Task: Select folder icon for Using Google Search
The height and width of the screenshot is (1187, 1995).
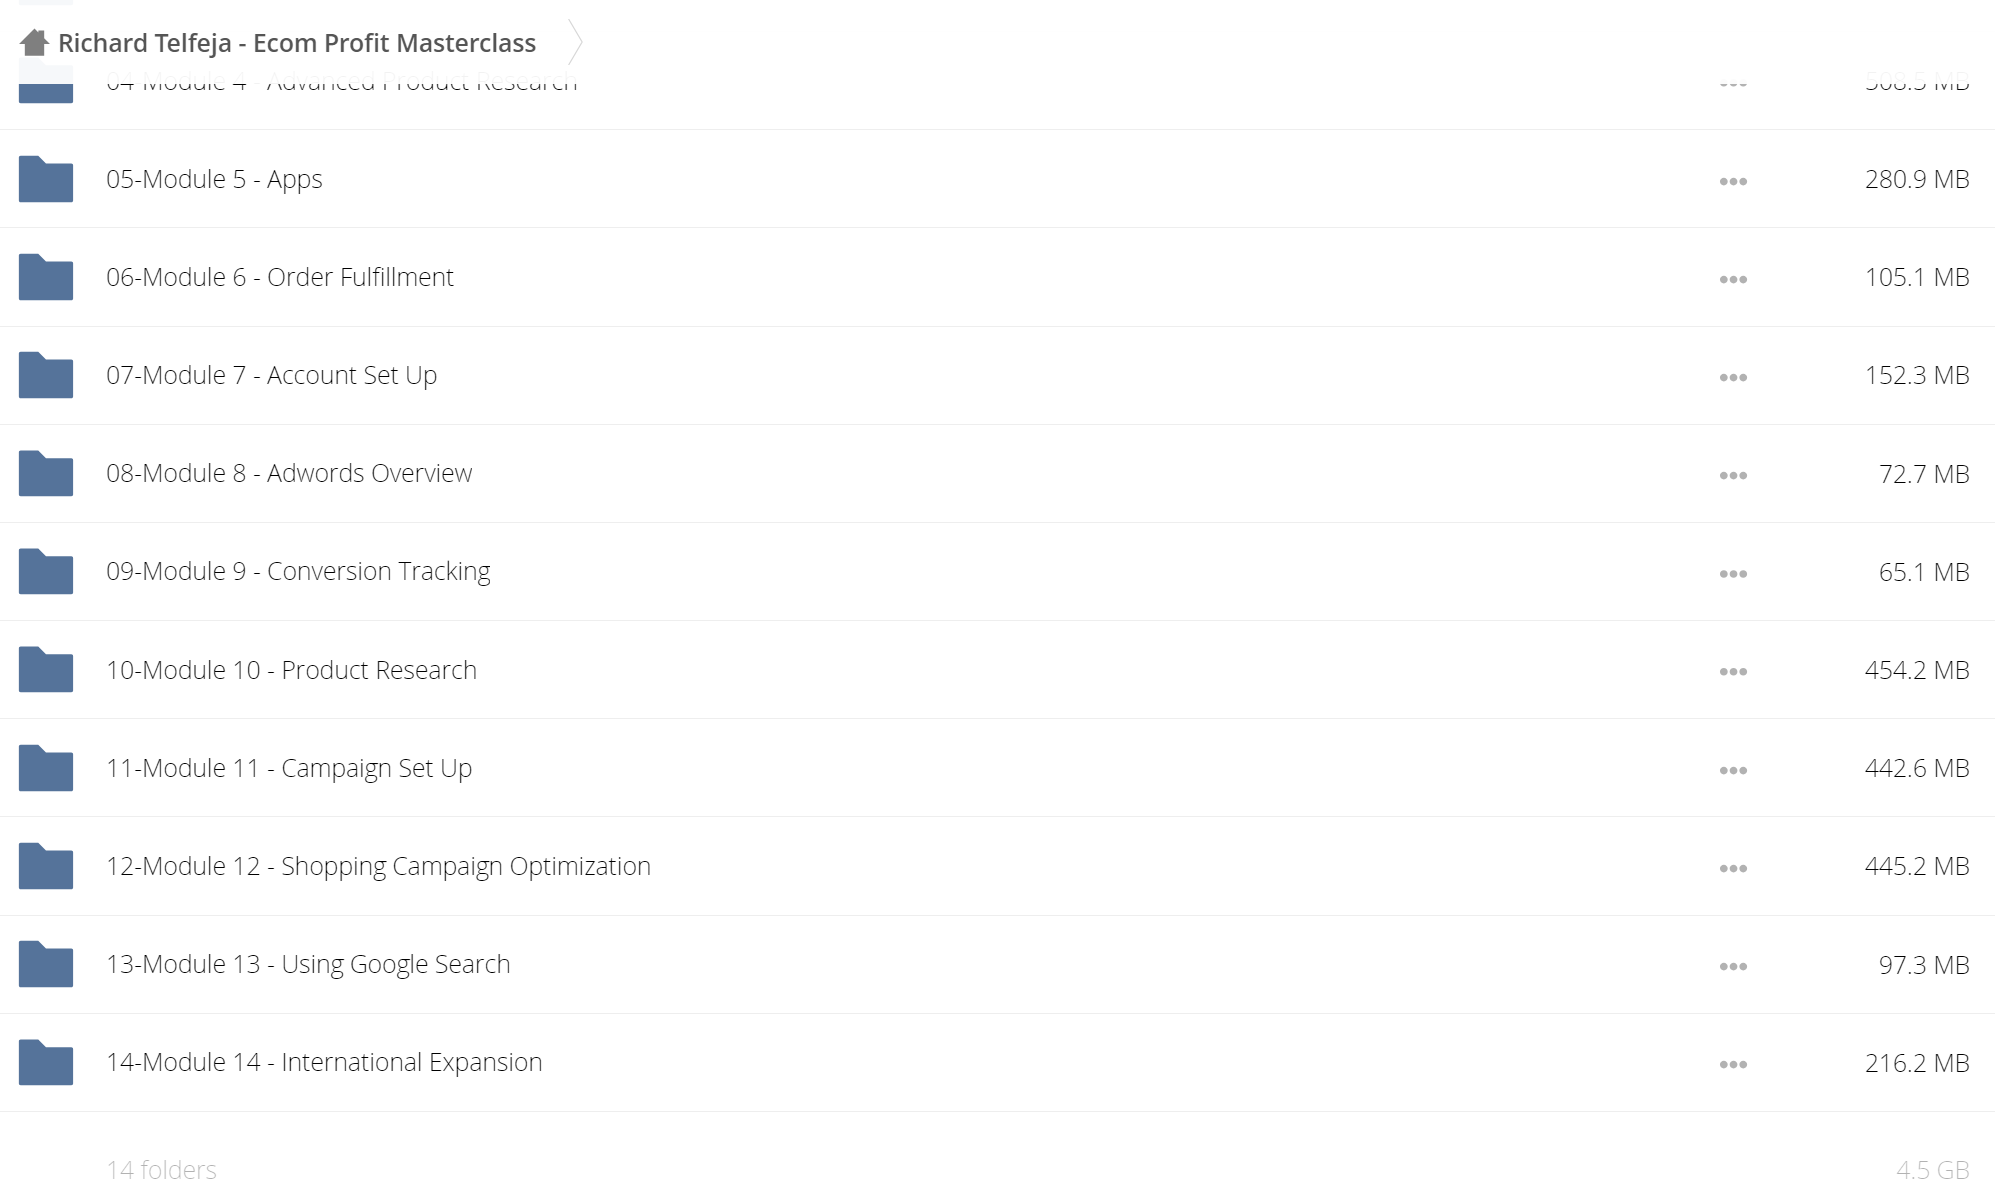Action: 46,964
